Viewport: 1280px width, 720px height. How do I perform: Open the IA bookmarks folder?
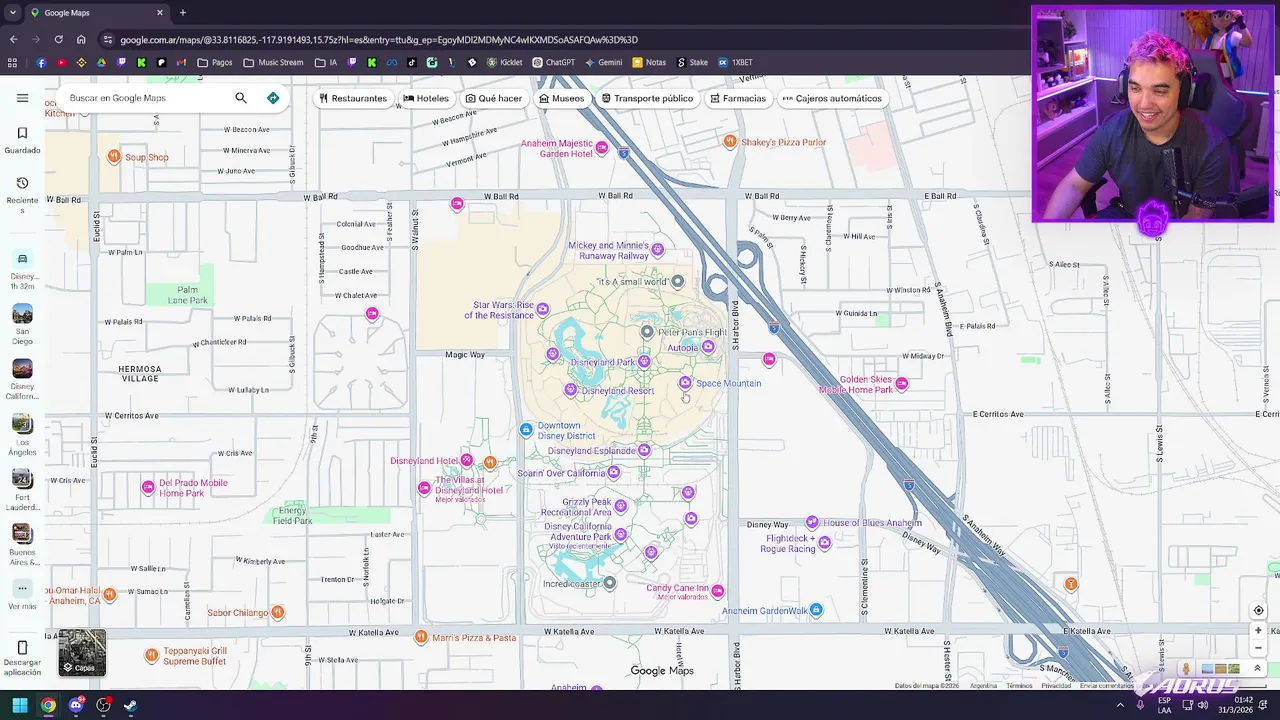click(x=325, y=62)
